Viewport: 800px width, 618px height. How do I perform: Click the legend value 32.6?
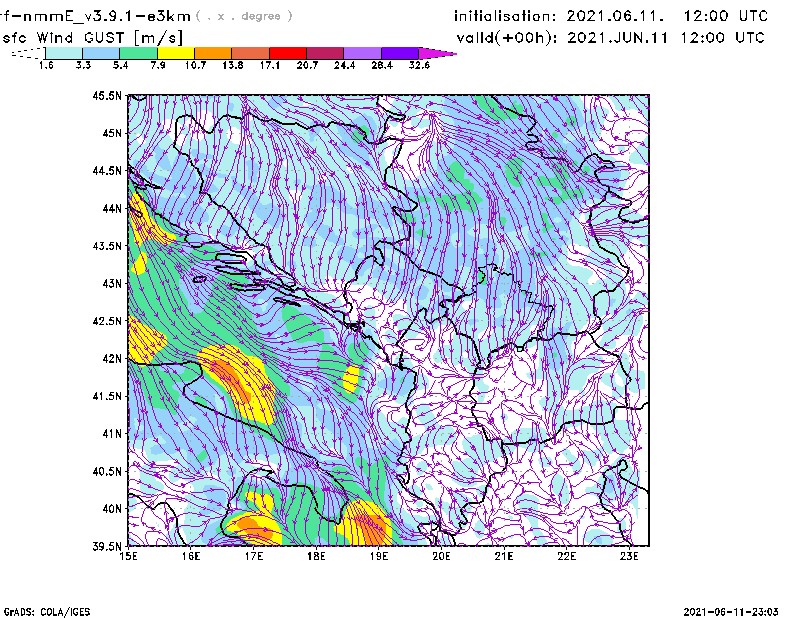click(x=419, y=65)
